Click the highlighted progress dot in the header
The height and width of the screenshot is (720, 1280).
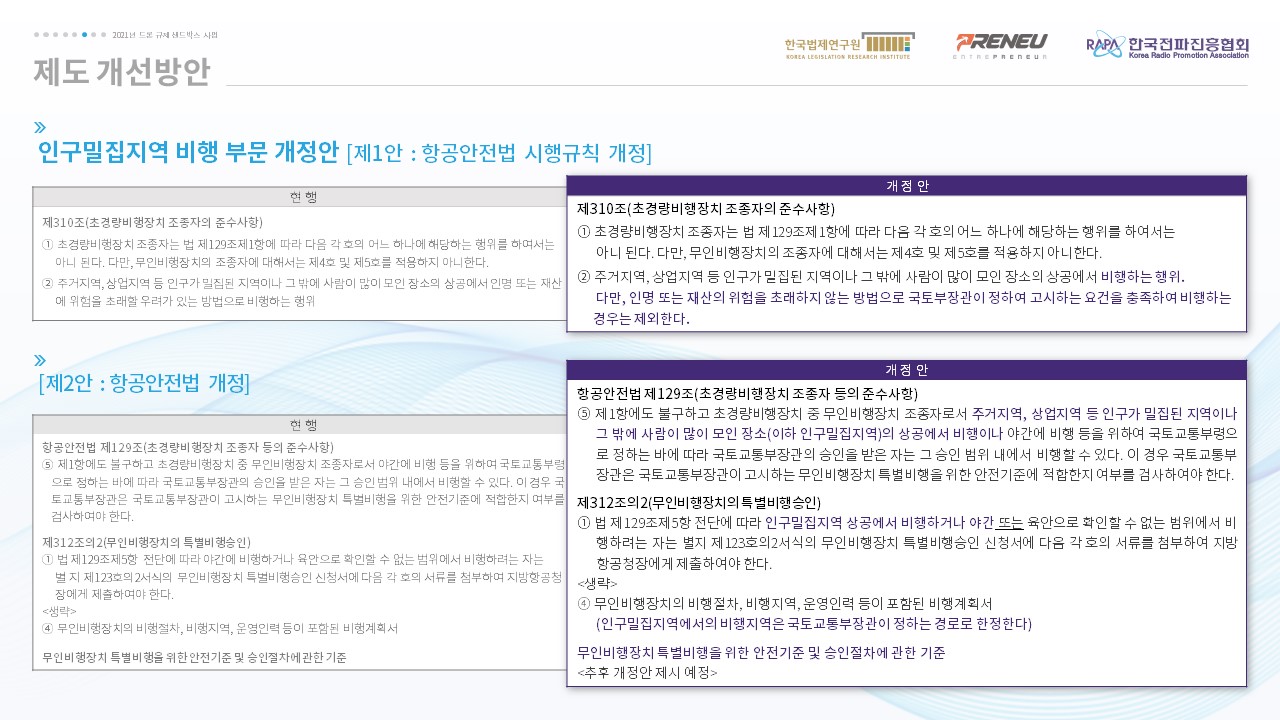coord(85,34)
